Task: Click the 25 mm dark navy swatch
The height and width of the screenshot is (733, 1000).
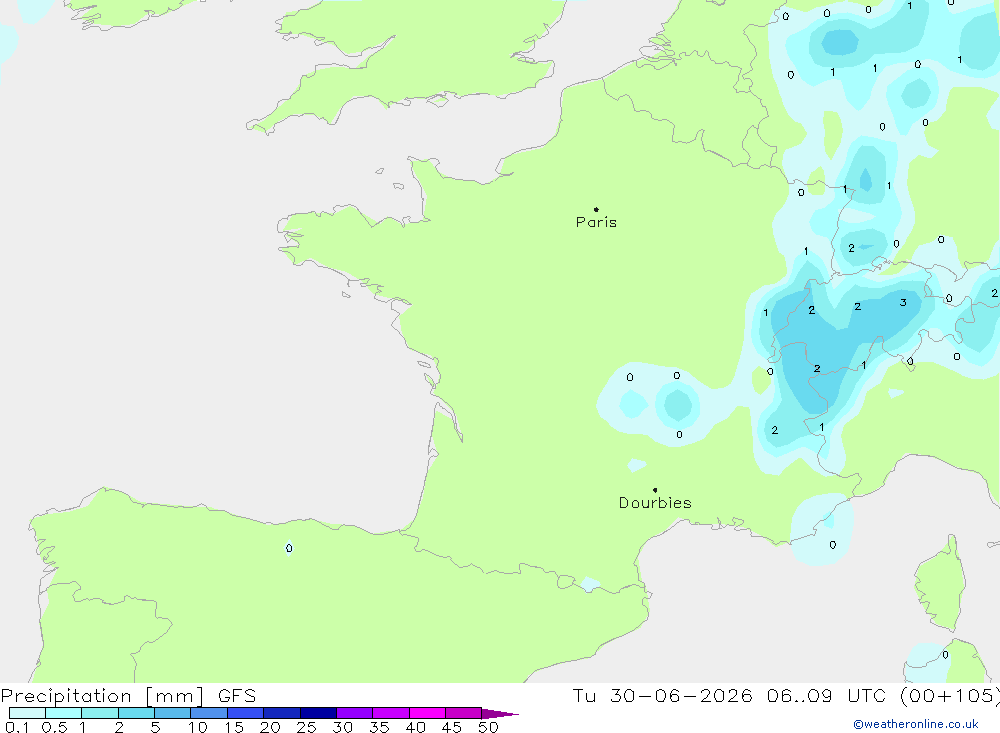Action: pos(318,713)
